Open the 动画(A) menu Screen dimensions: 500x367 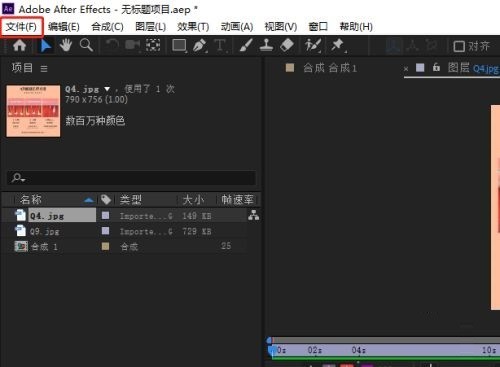tap(237, 27)
